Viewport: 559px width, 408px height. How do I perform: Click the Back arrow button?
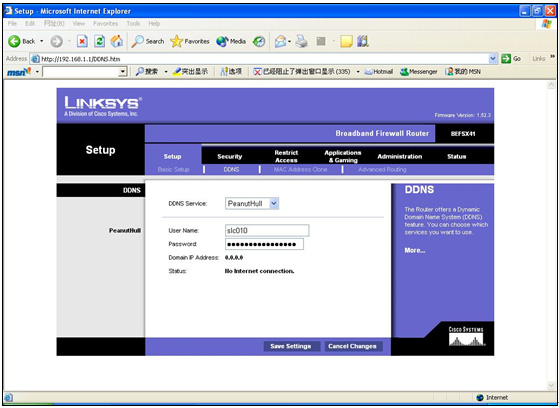(21, 42)
